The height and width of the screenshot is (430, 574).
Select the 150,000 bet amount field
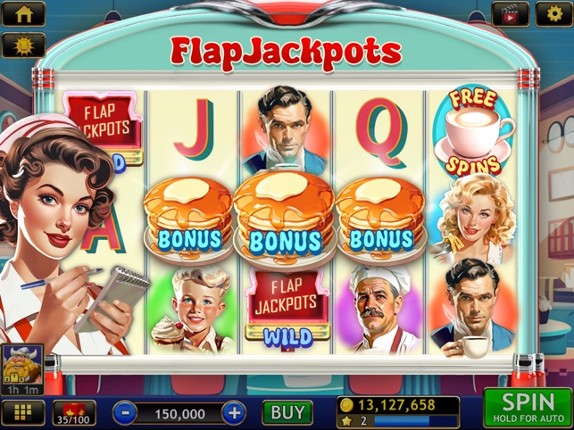tap(180, 414)
